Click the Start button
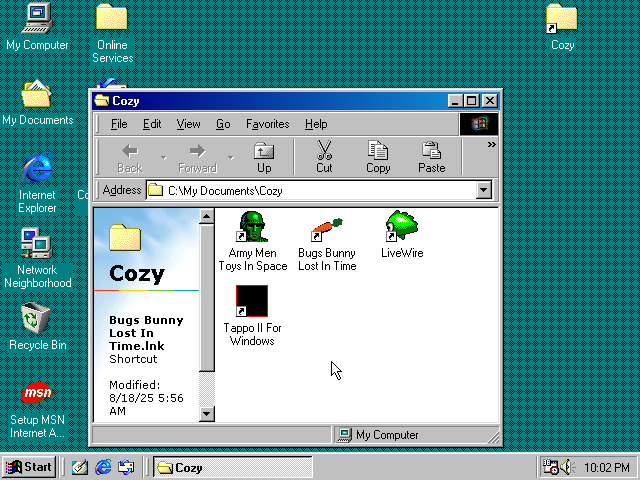The image size is (640, 480). 29,467
